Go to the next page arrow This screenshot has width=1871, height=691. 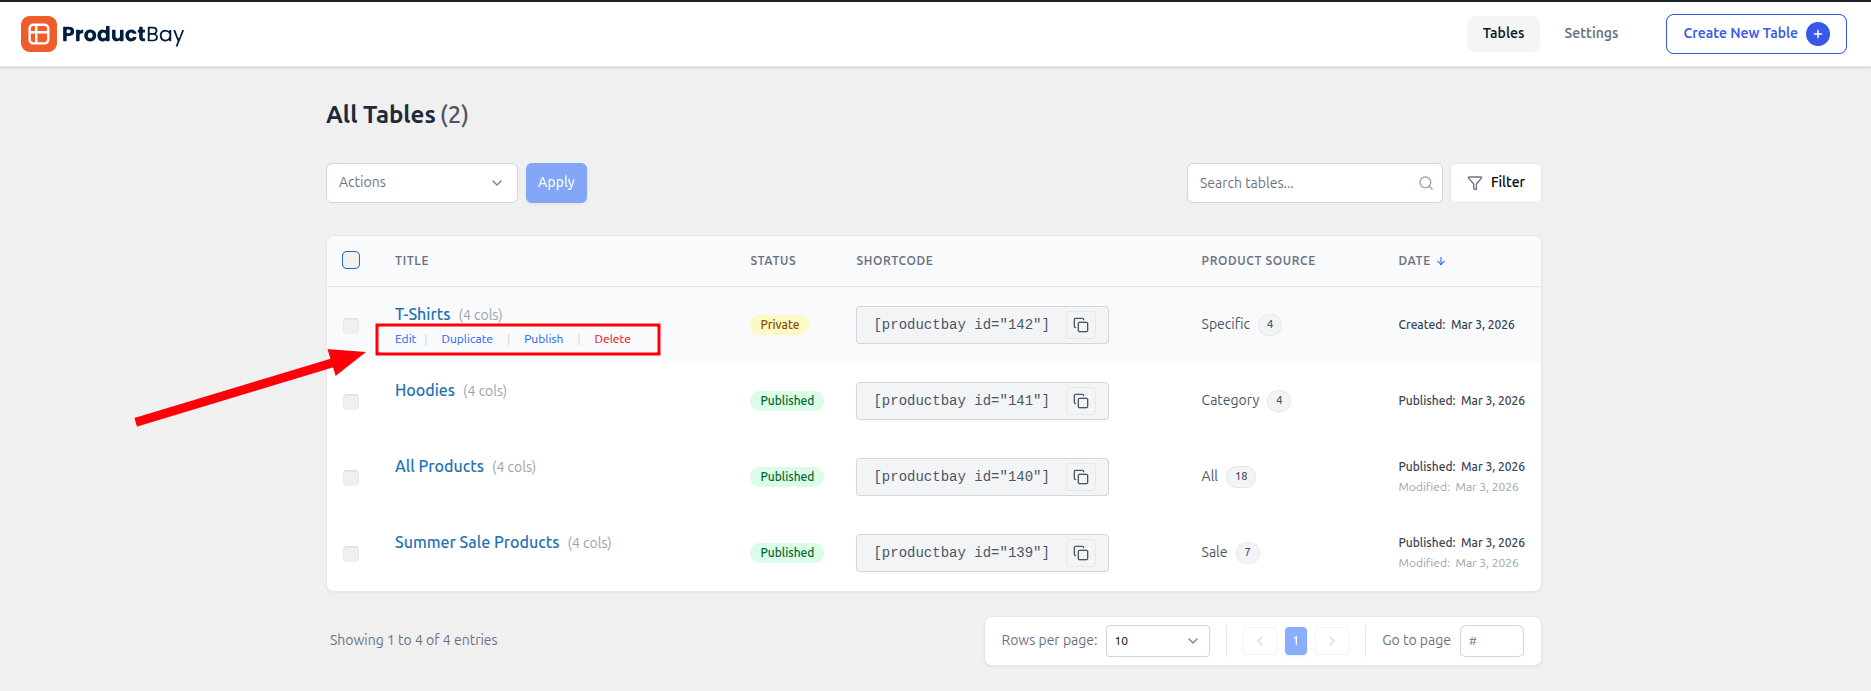(x=1331, y=641)
